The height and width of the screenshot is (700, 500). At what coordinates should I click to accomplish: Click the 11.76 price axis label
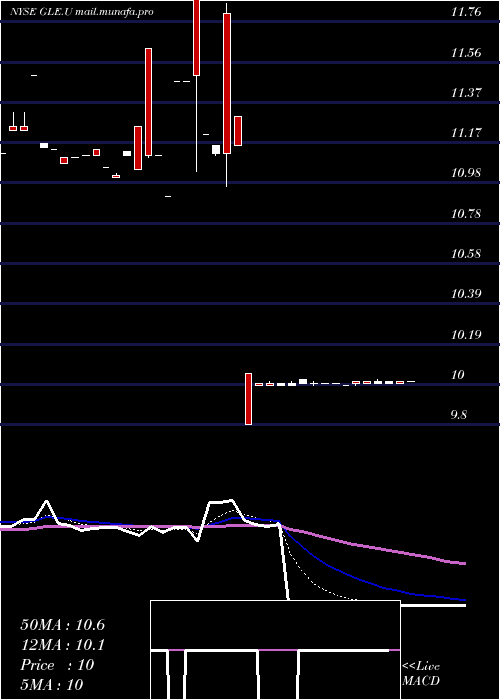click(466, 12)
